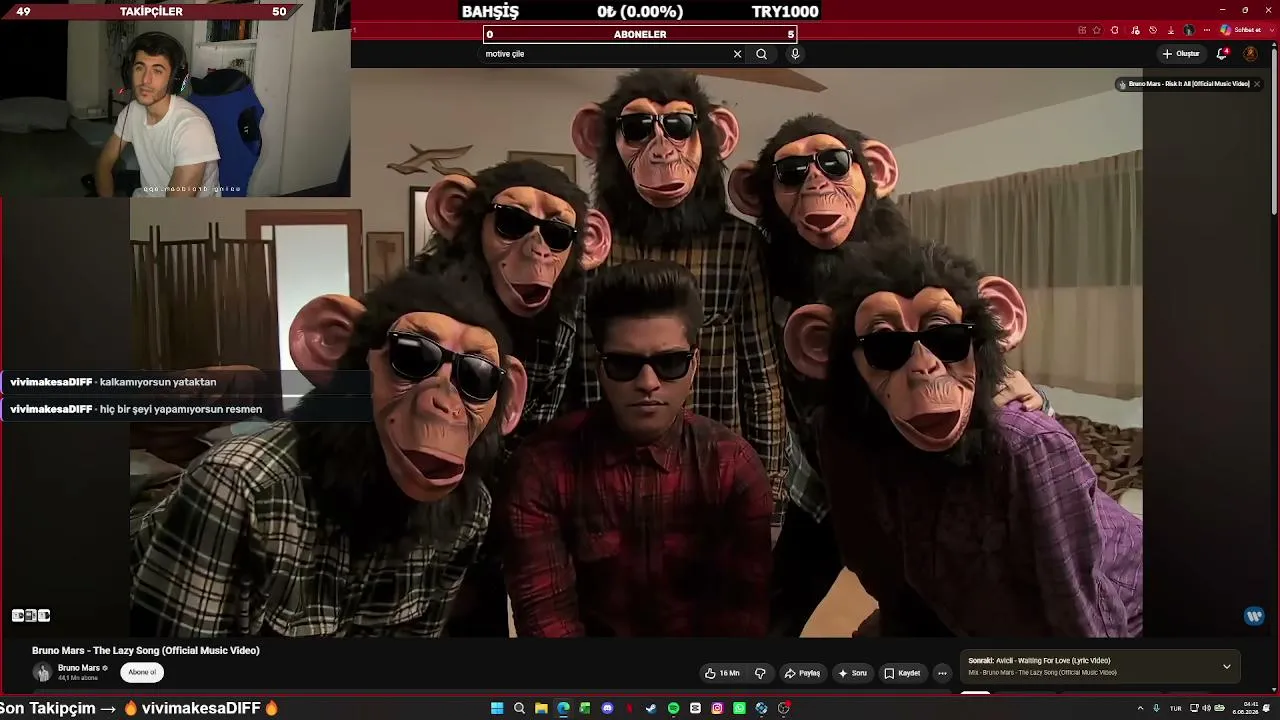
Task: Open YouTube notifications bell
Action: point(1222,54)
